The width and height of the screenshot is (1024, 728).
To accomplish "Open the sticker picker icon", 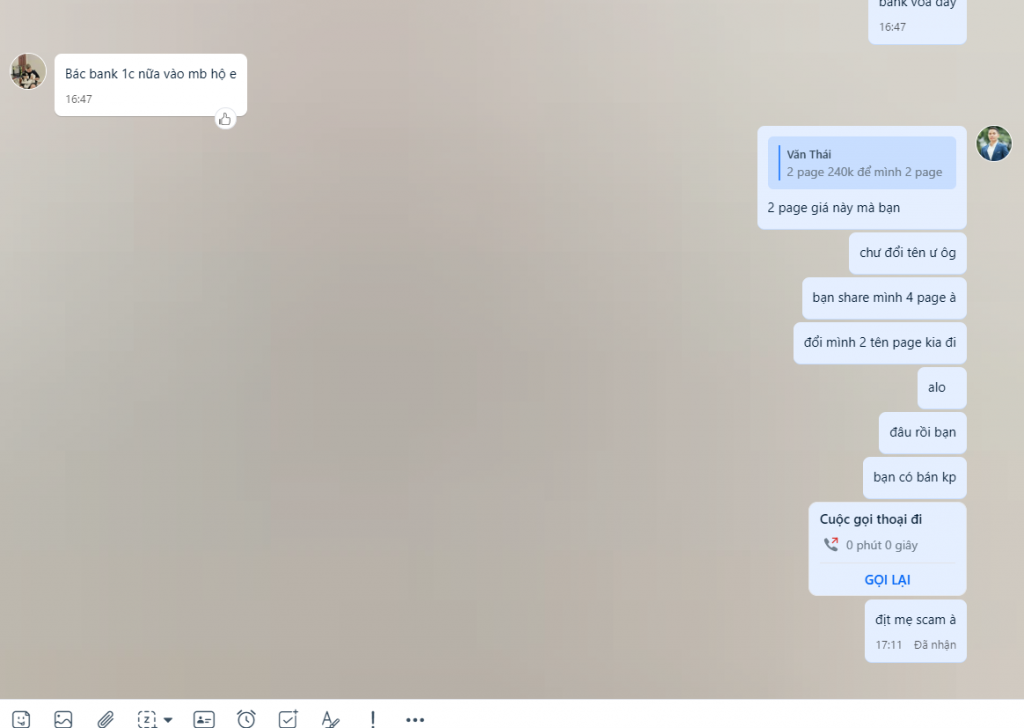I will click(21, 718).
